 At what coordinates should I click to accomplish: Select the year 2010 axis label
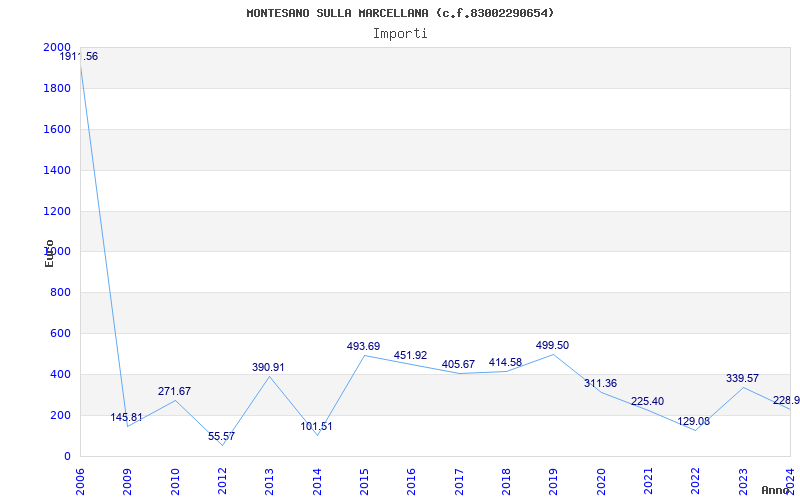[x=175, y=482]
